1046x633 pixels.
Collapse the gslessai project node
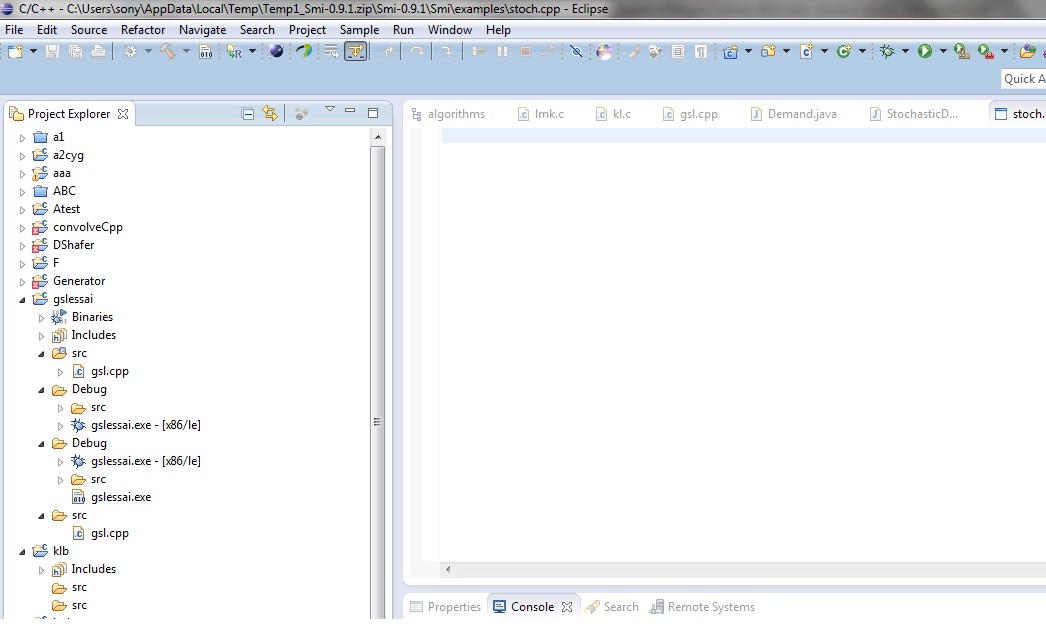coord(22,300)
